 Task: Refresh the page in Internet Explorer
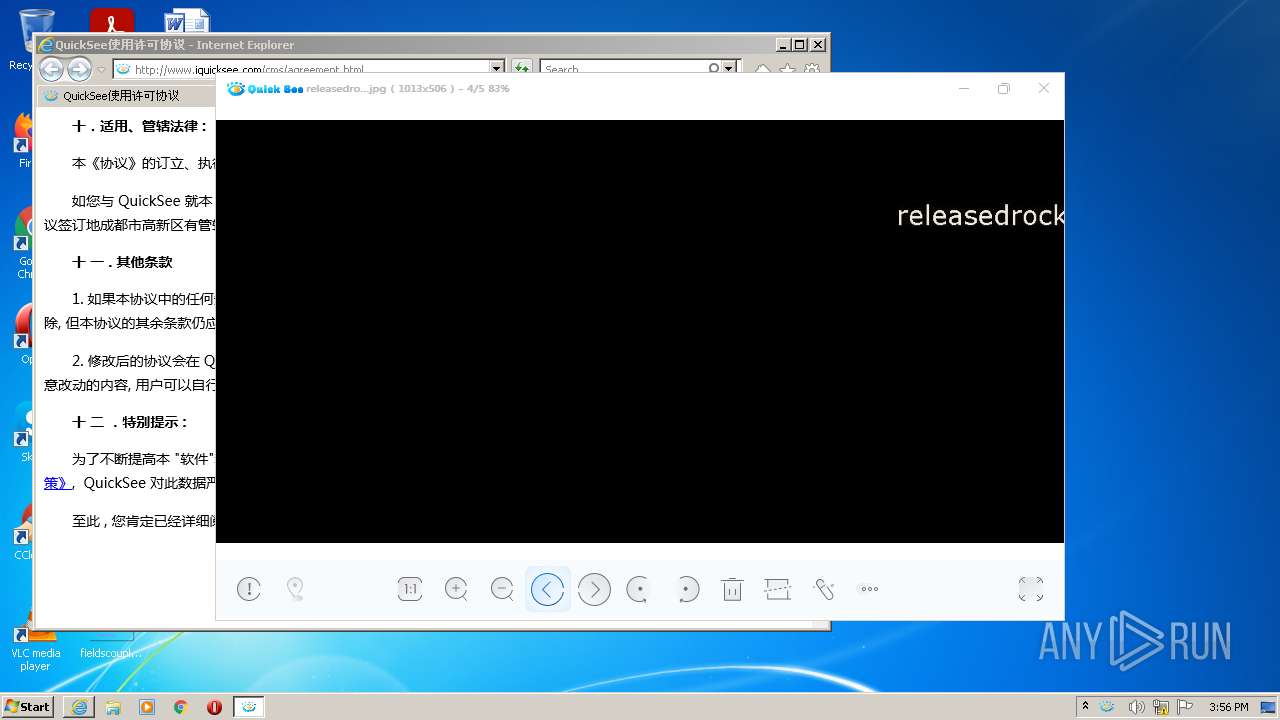point(522,69)
